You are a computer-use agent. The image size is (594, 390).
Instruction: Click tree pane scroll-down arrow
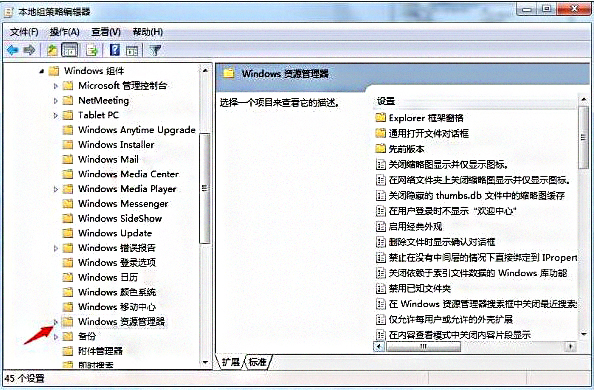click(205, 363)
